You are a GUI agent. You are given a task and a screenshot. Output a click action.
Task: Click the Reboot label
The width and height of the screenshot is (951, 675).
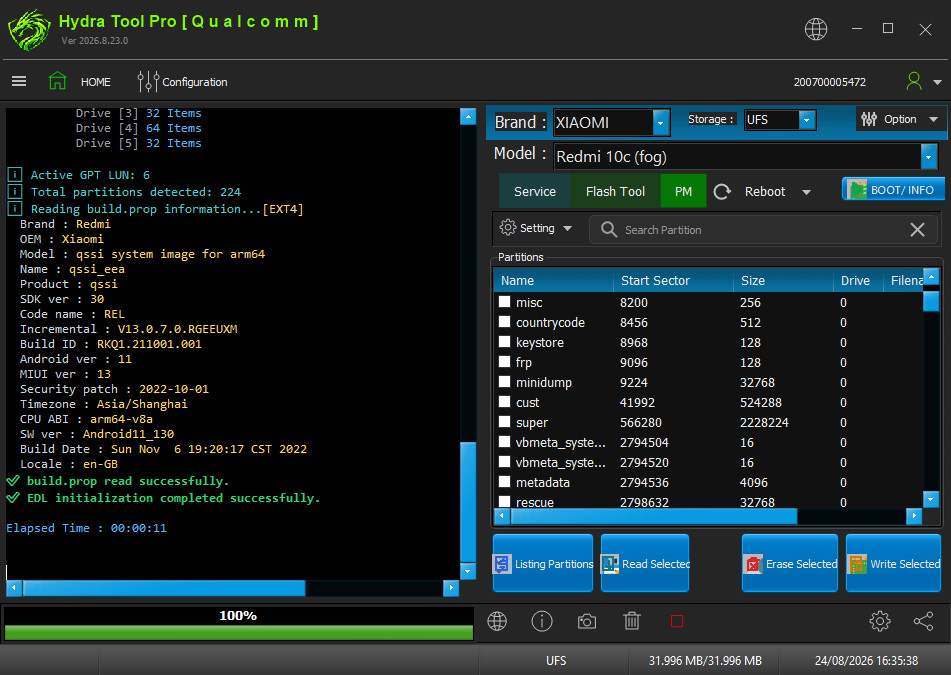[765, 192]
